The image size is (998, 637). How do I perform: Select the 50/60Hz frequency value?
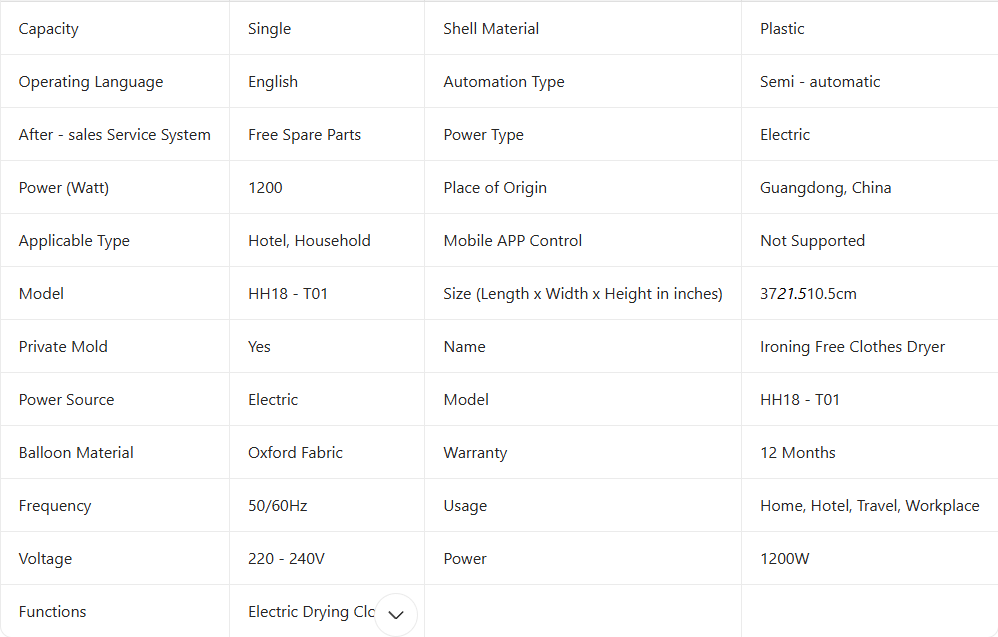pos(277,506)
